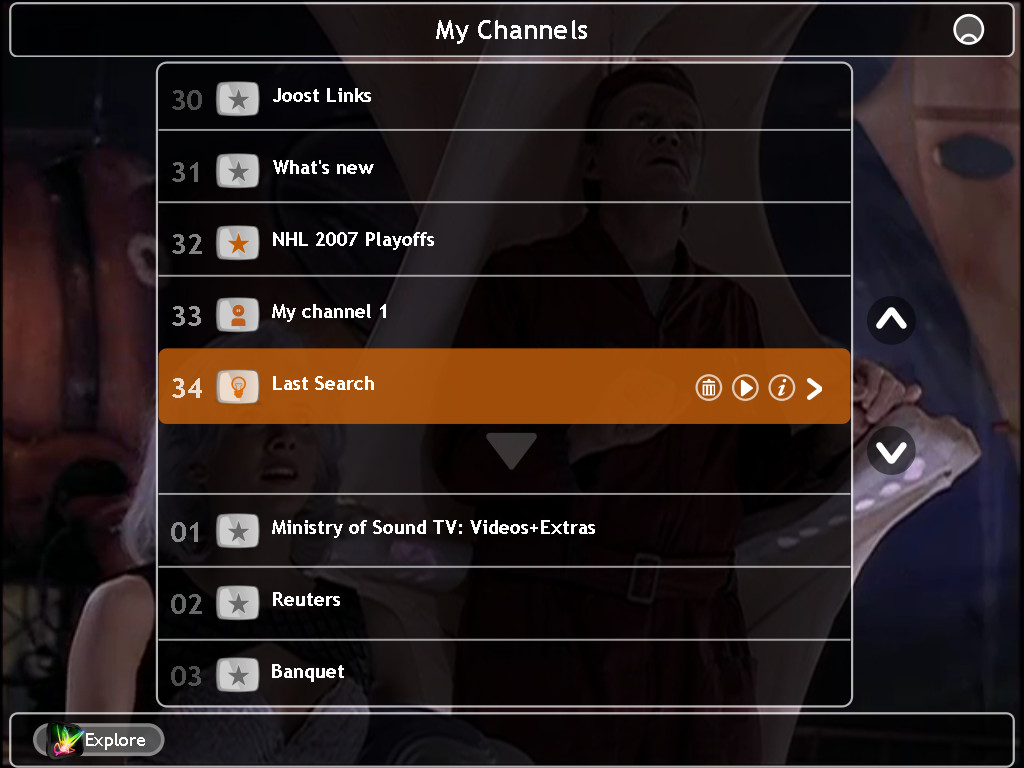Select the My channel 1 row
The height and width of the screenshot is (768, 1024).
click(x=504, y=312)
